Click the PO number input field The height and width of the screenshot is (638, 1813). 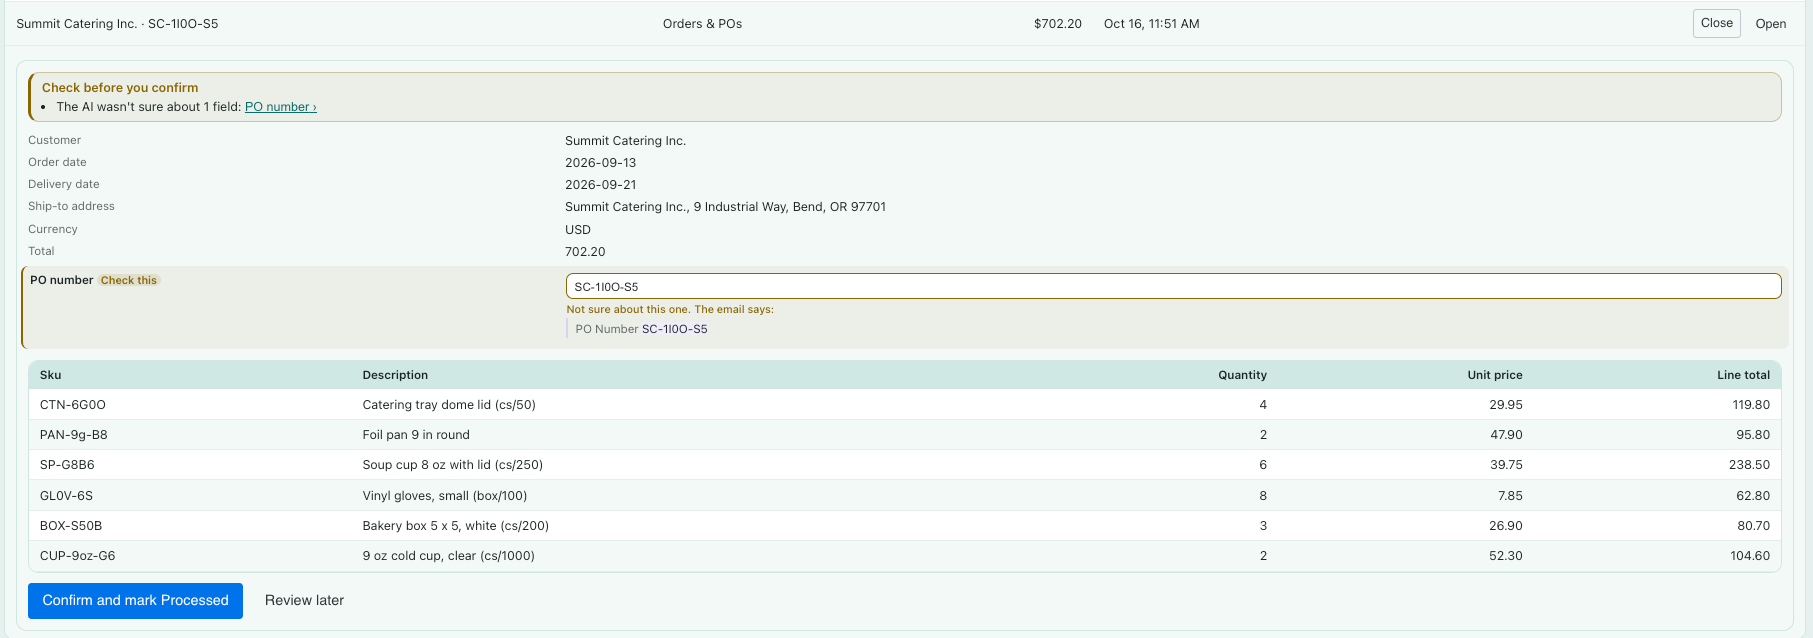click(x=1173, y=286)
